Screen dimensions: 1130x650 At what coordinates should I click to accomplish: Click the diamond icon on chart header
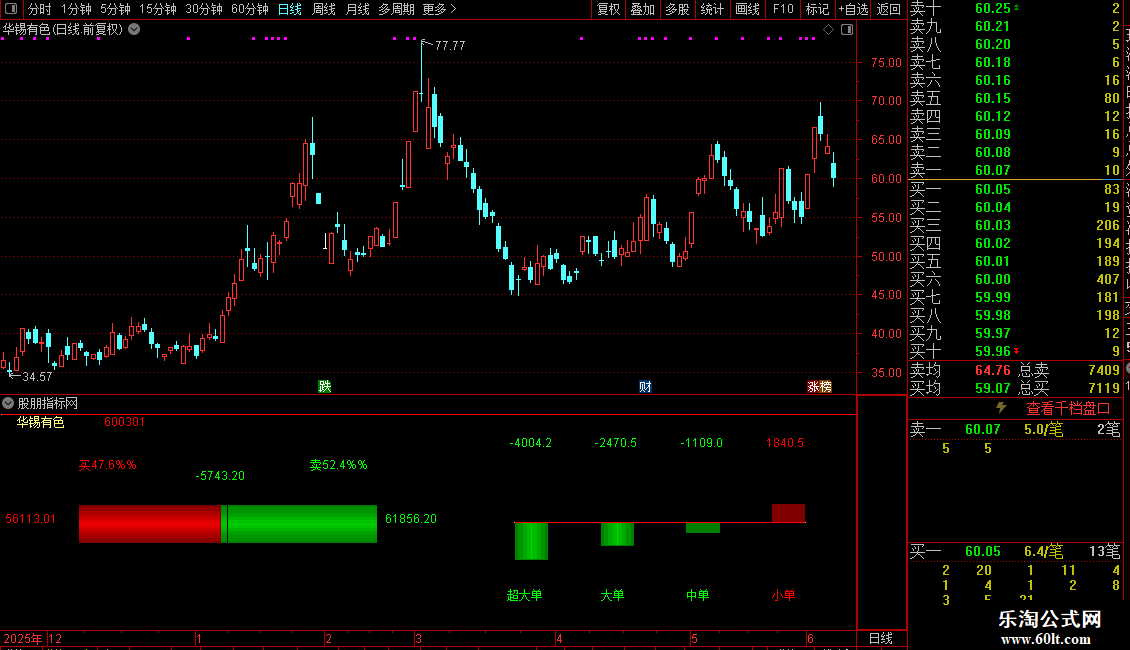pyautogui.click(x=829, y=30)
